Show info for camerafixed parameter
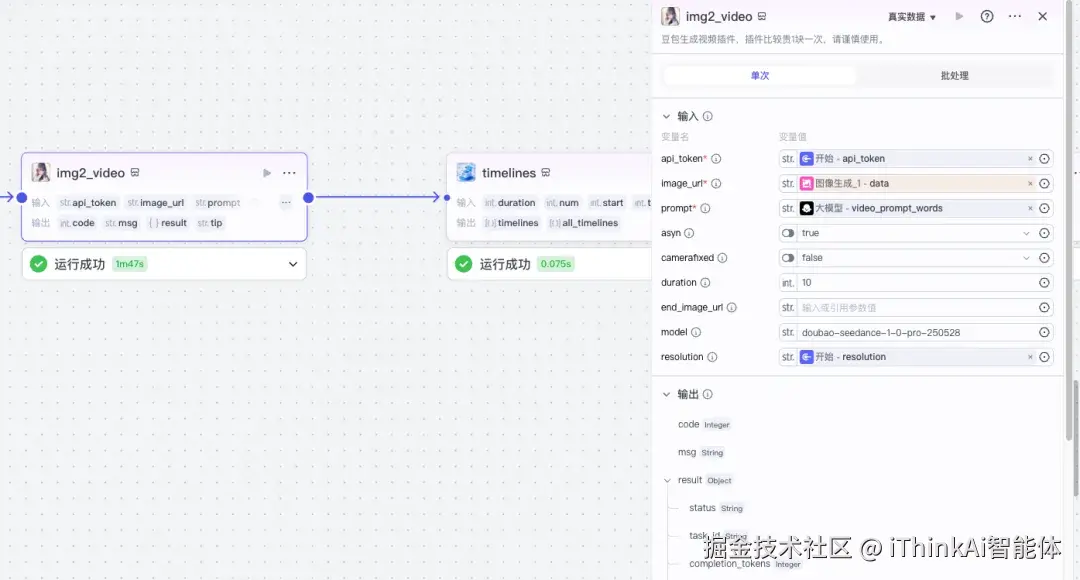The width and height of the screenshot is (1080, 580). (722, 258)
